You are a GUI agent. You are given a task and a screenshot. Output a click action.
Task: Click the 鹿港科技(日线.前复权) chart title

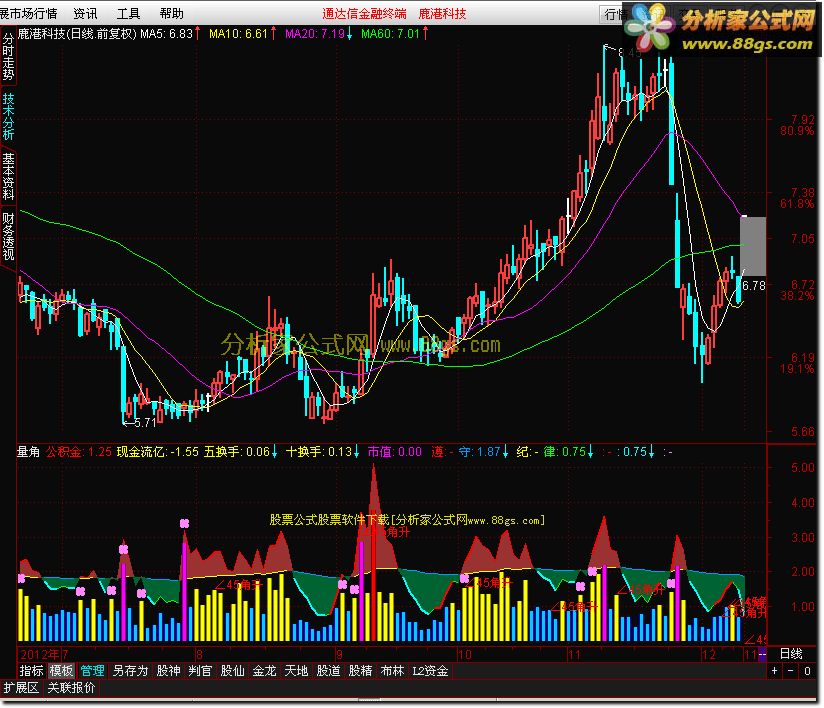click(x=77, y=34)
